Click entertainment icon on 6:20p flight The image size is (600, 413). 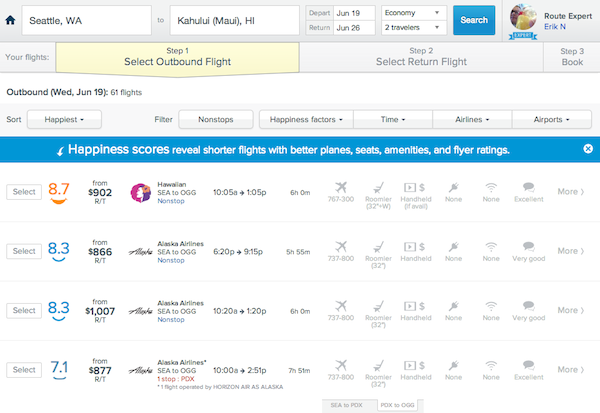(414, 247)
